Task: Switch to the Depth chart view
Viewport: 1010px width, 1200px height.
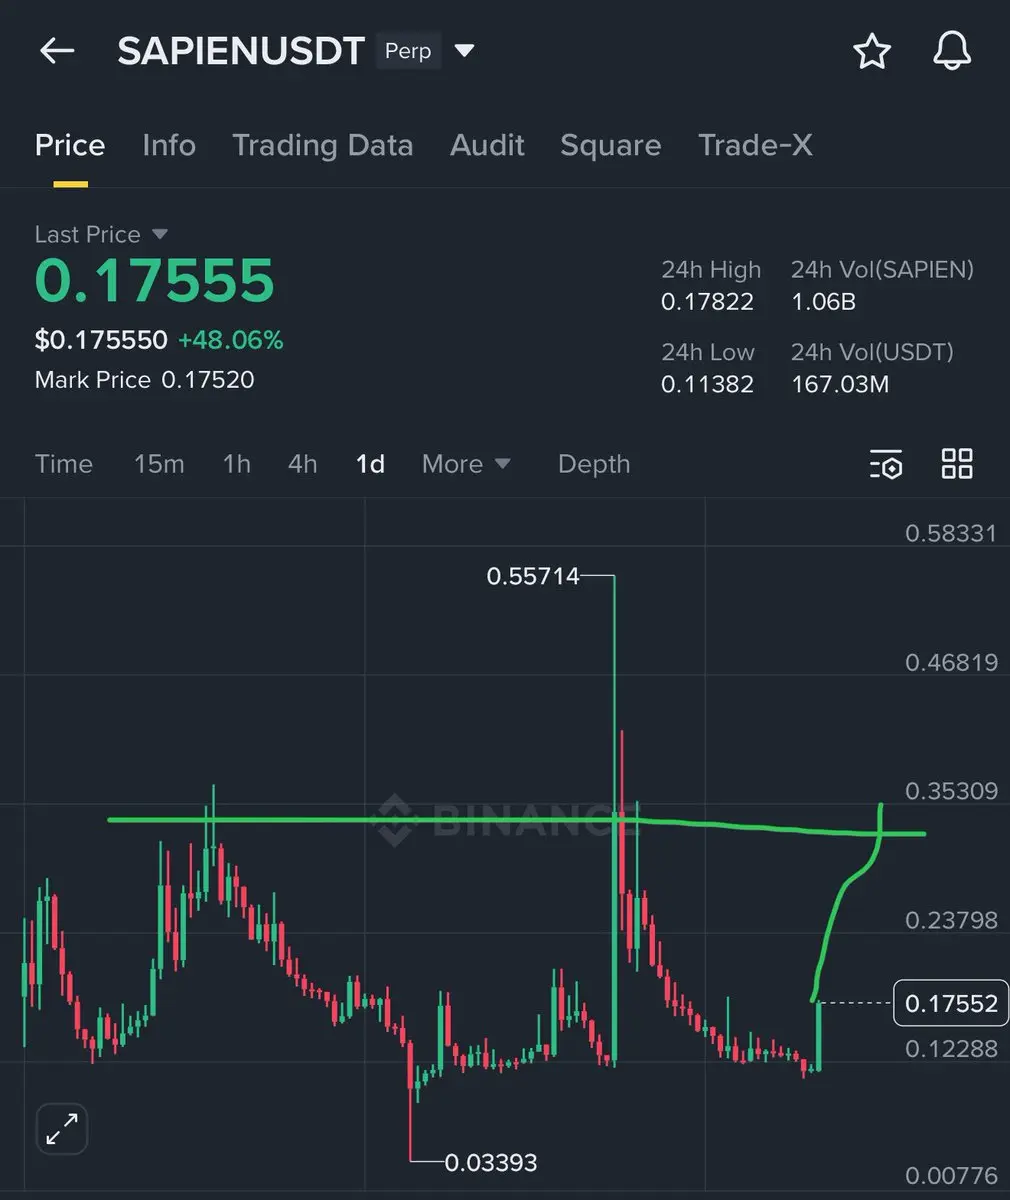Action: (594, 464)
